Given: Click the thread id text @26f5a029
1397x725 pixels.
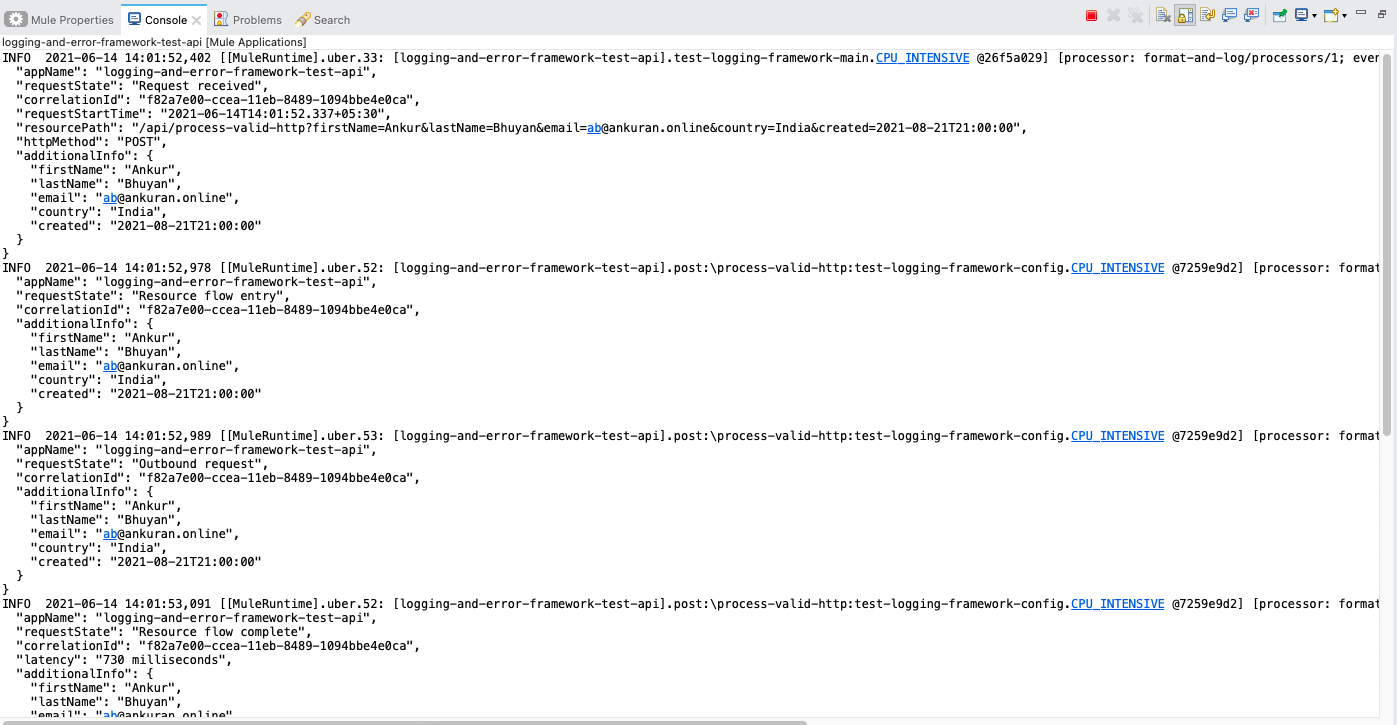Looking at the screenshot, I should [1012, 58].
